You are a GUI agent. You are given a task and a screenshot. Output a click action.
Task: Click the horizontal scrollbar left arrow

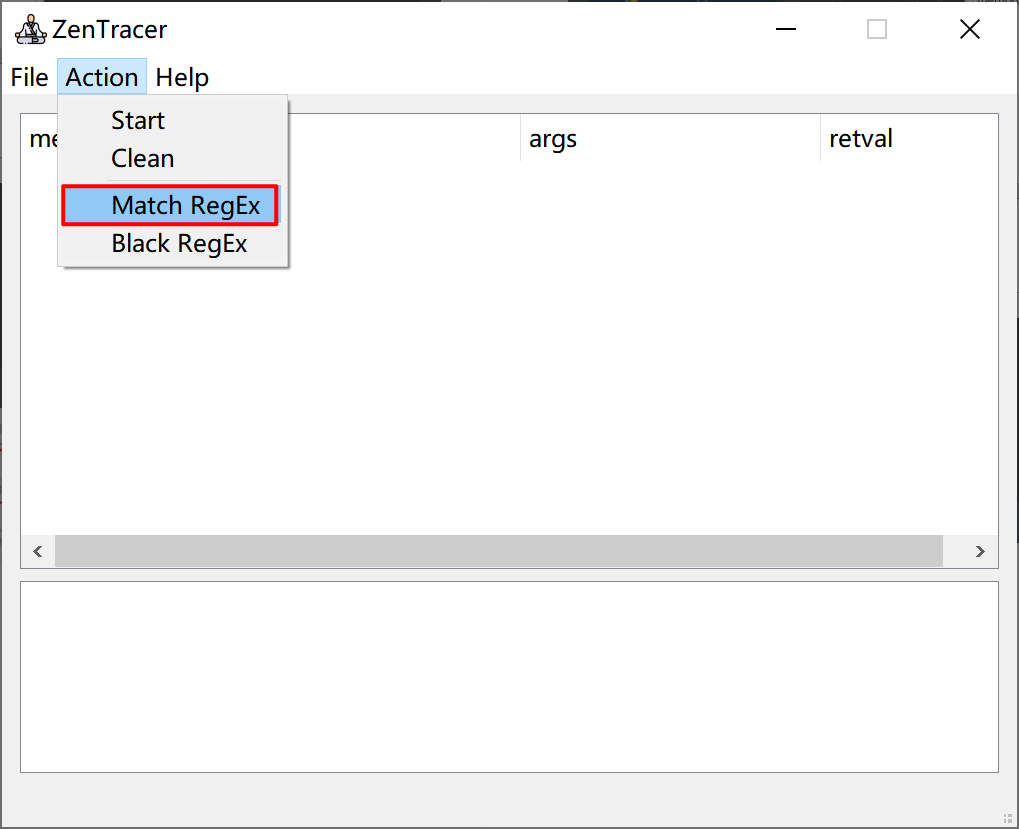tap(38, 552)
